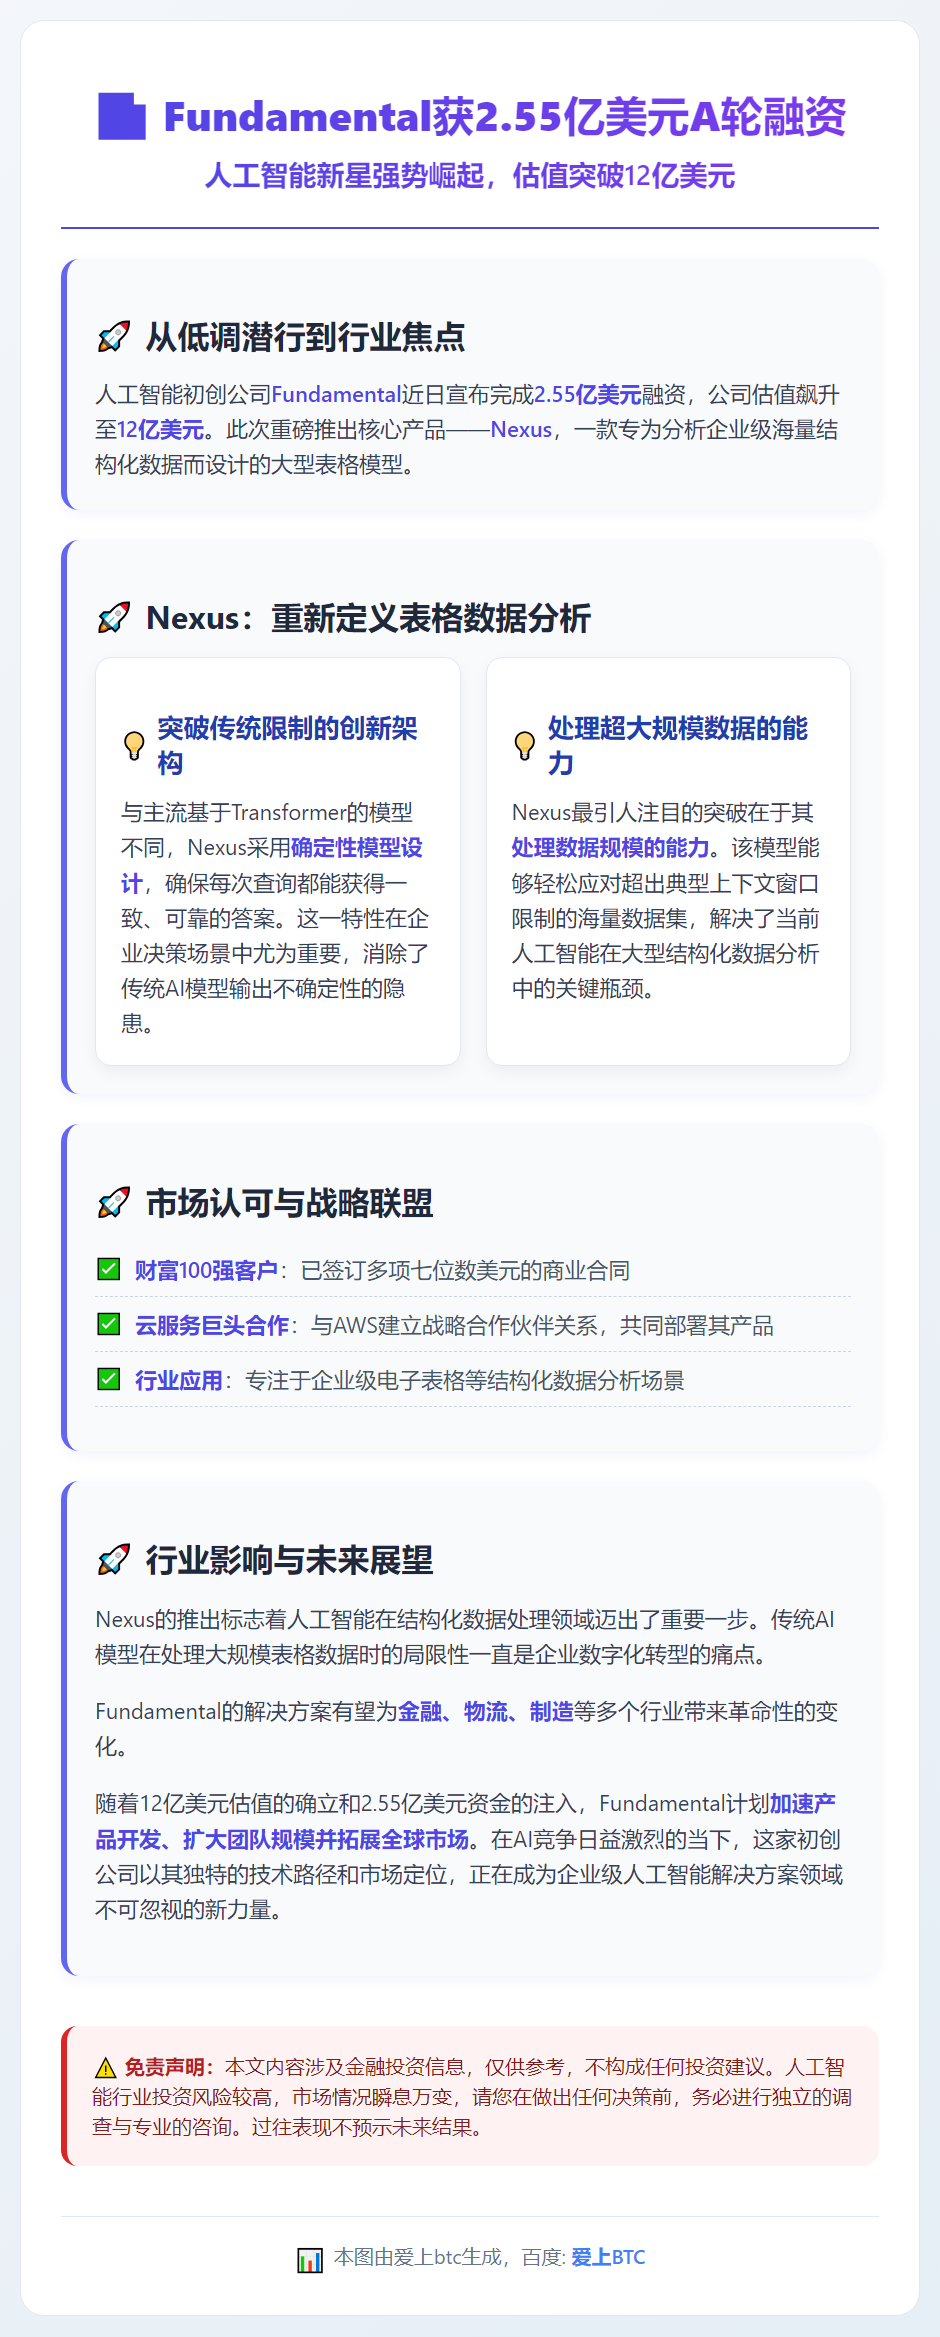Click the green checkmark beside 云服务巨头合作

(x=109, y=1324)
